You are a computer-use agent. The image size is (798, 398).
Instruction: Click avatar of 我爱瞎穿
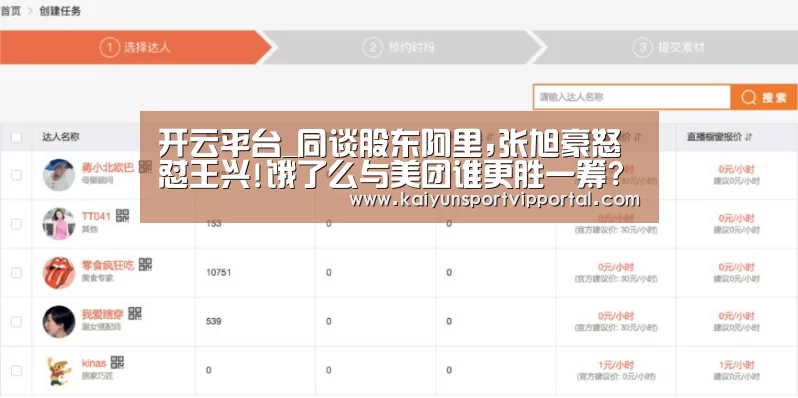coord(59,322)
